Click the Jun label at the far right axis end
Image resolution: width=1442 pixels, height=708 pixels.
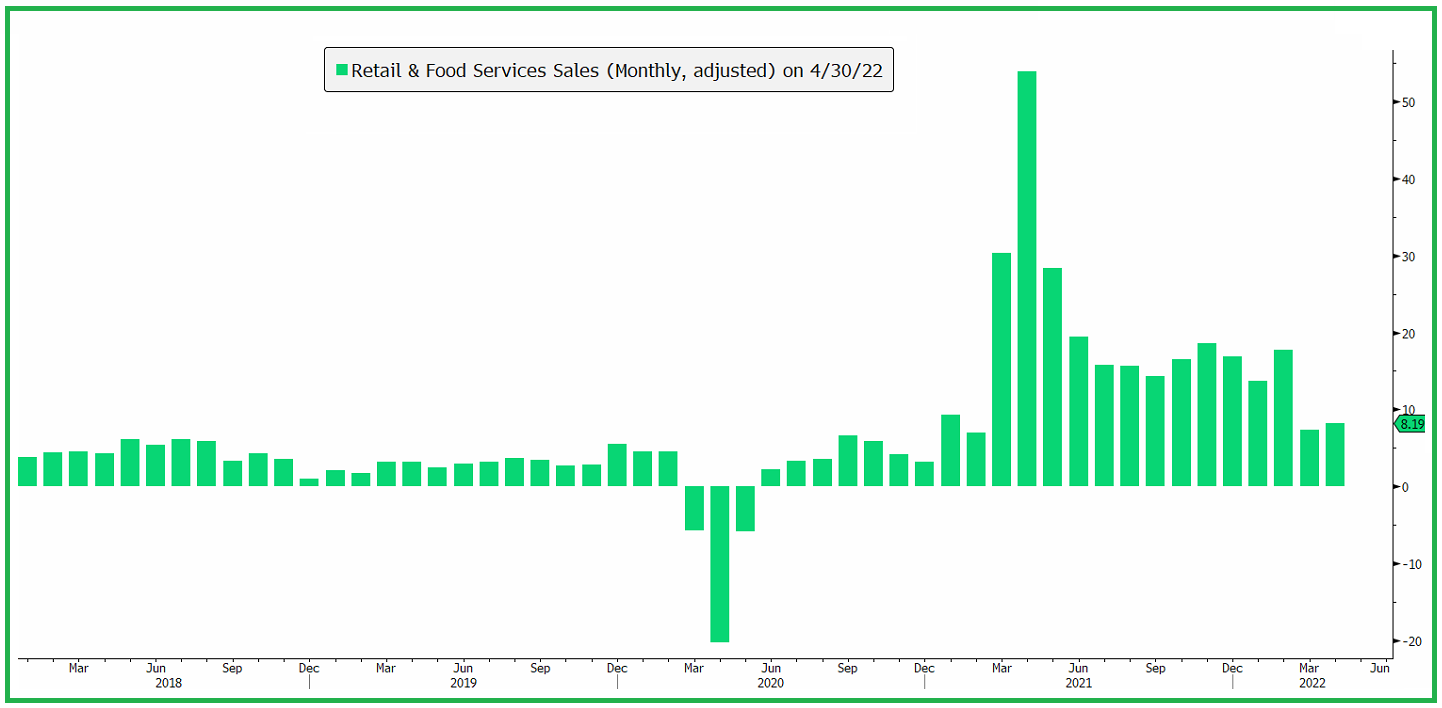click(x=1382, y=665)
